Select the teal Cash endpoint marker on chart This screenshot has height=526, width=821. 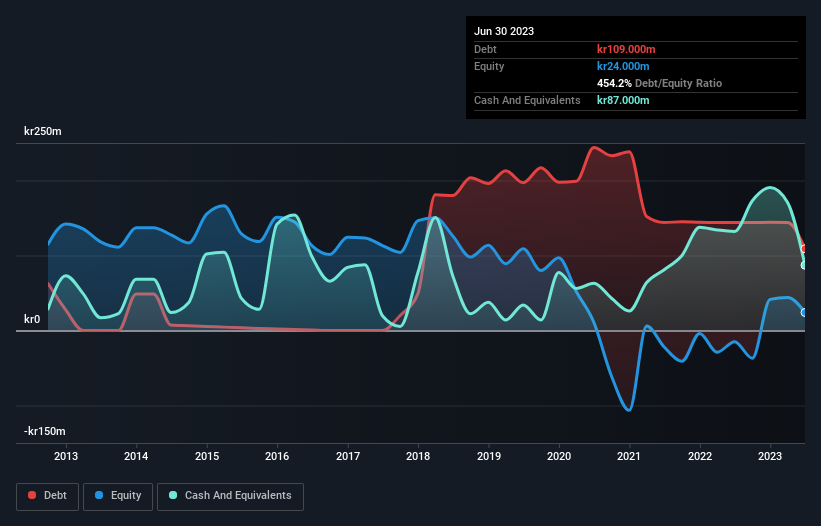pos(804,265)
